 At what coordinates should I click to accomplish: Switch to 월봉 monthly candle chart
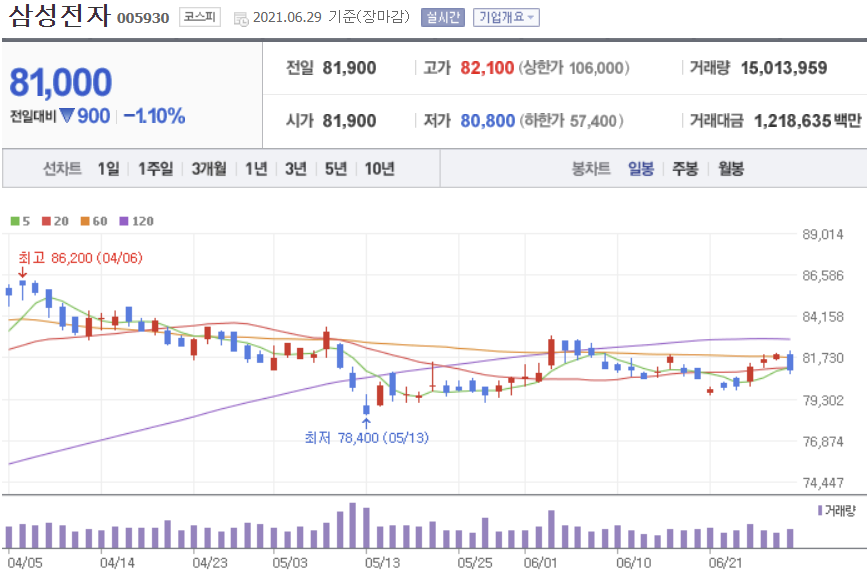pyautogui.click(x=730, y=169)
